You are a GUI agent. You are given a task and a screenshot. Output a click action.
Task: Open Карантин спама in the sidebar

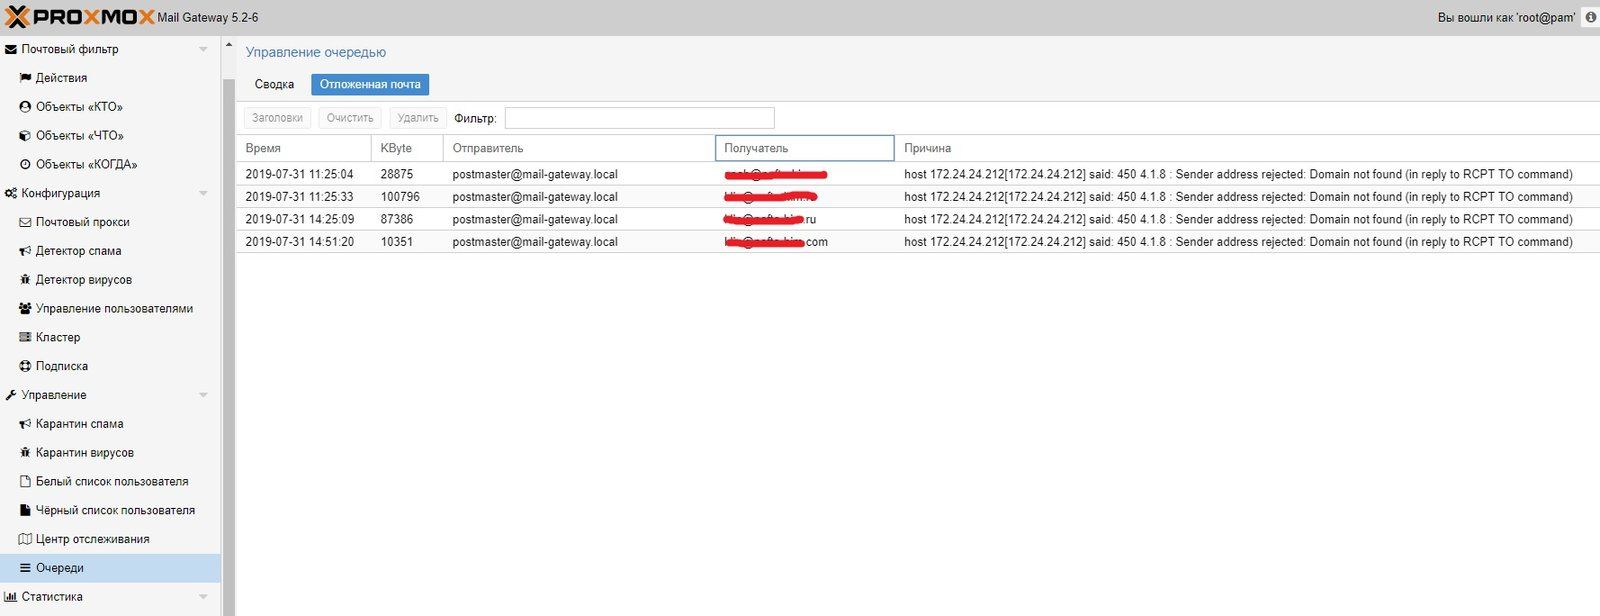[x=79, y=424]
